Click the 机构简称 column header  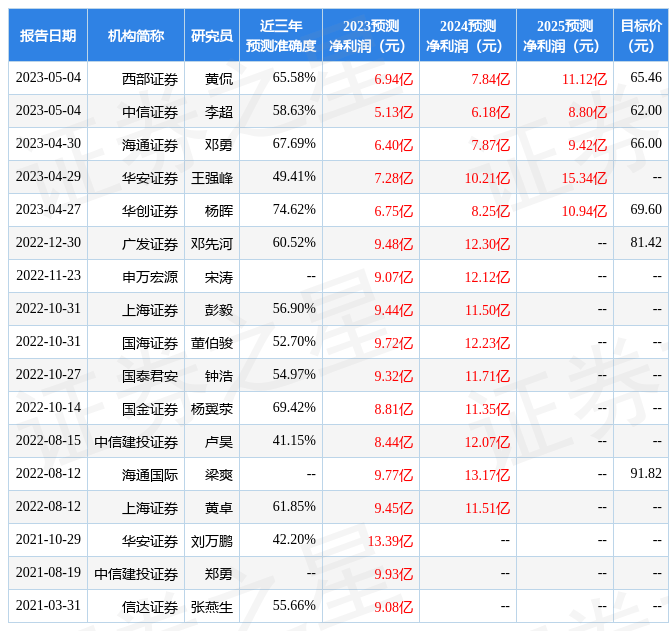click(x=136, y=36)
